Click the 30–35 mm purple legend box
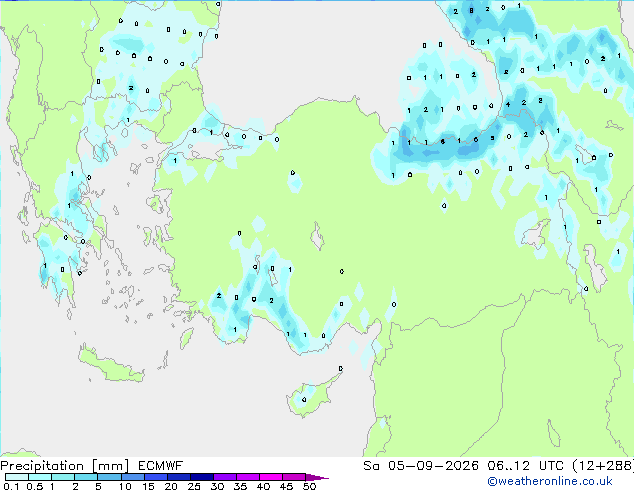This screenshot has height=490, width=634. pos(224,477)
